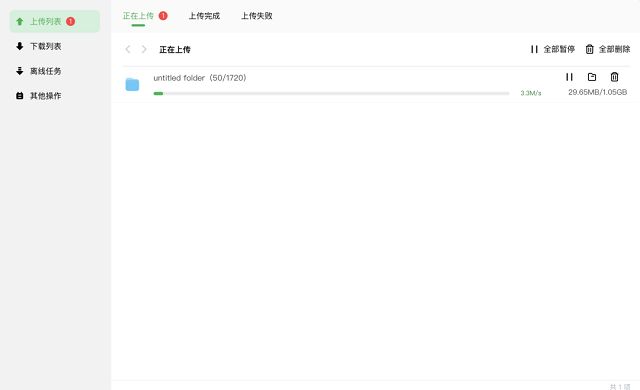
Task: Open the 上传列表 sidebar item
Action: point(55,21)
